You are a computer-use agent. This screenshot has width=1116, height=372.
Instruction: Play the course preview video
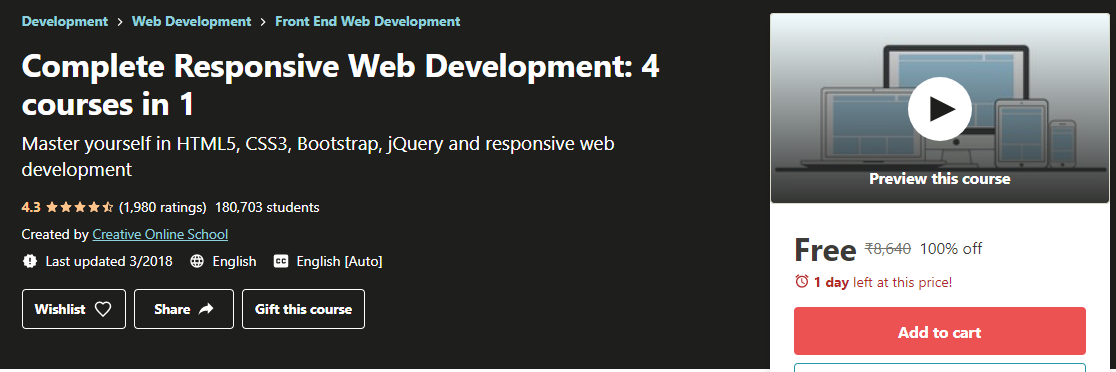[x=939, y=109]
